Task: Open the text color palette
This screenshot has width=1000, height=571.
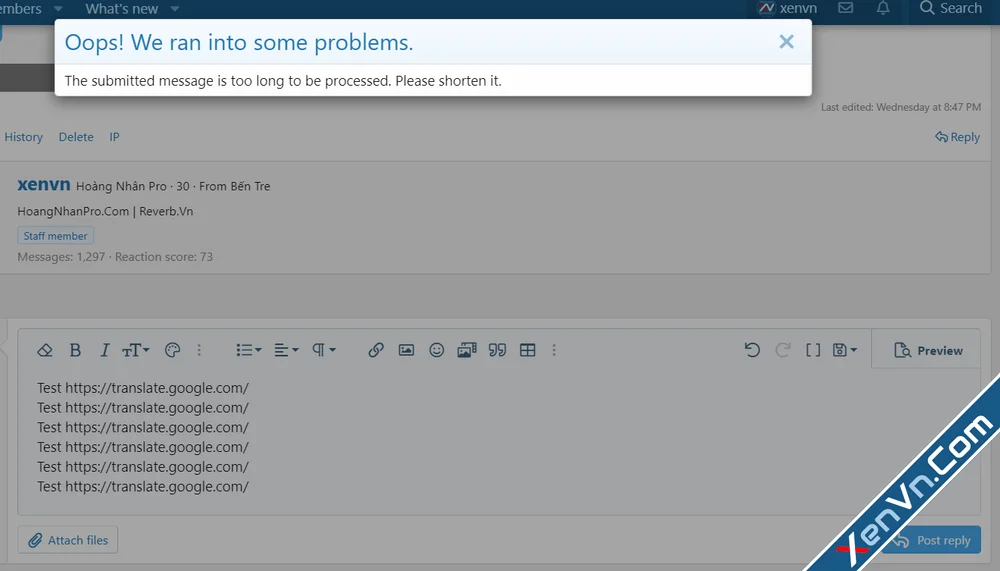Action: tap(172, 350)
